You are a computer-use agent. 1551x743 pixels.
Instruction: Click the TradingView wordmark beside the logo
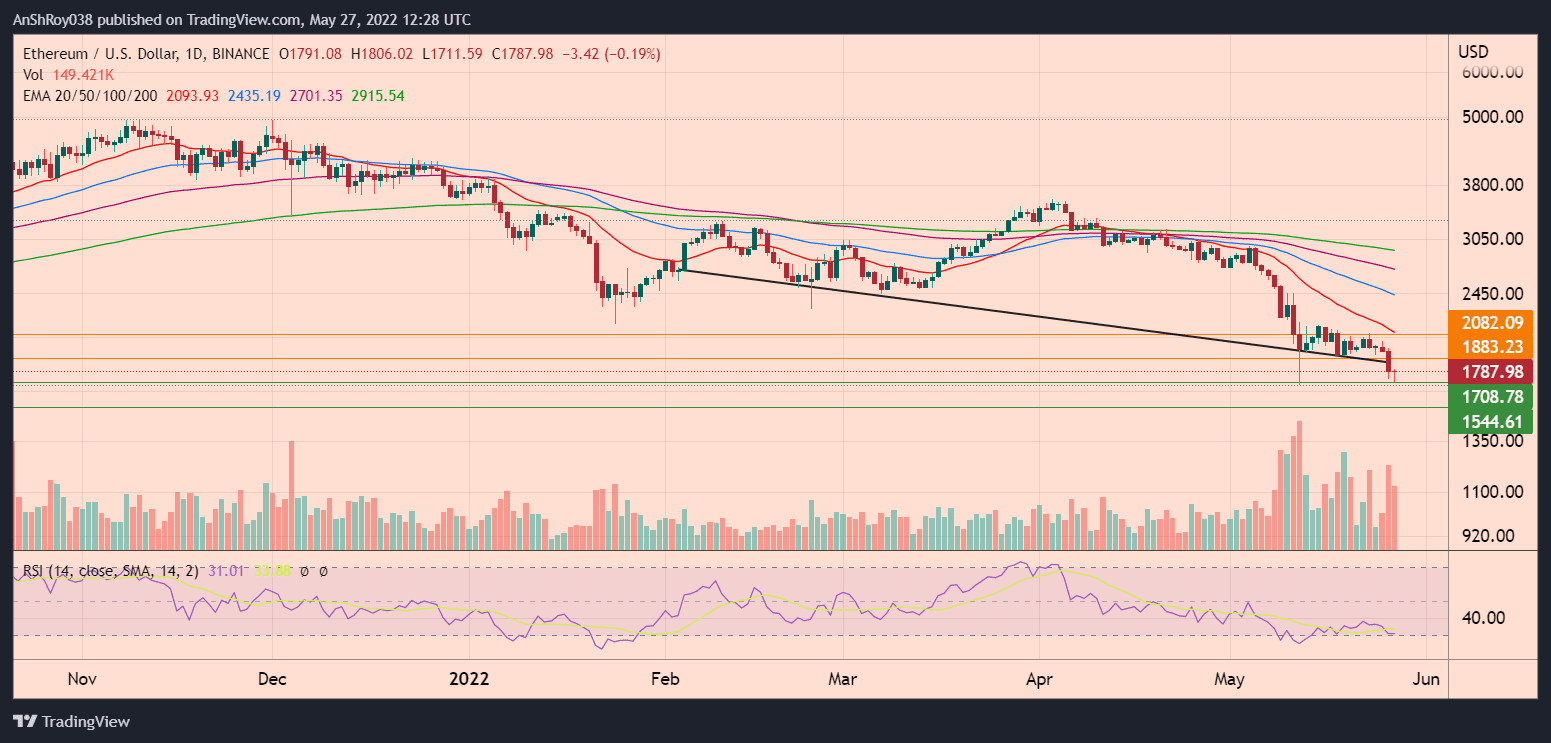[85, 721]
